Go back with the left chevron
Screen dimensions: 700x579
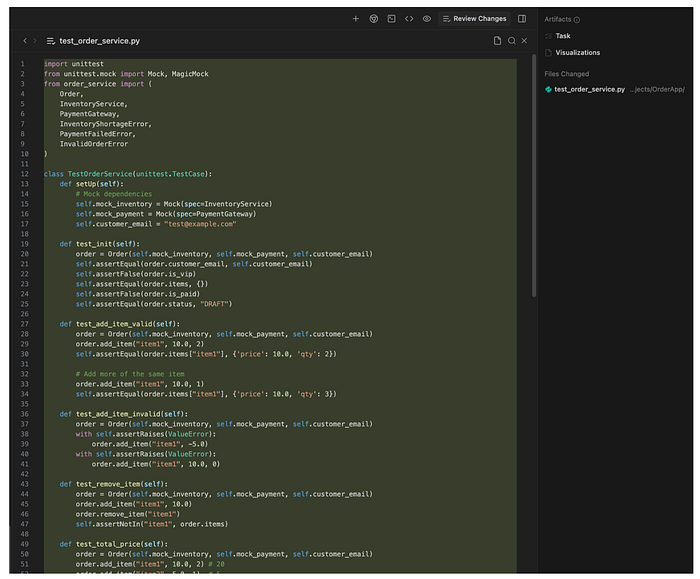(x=25, y=41)
